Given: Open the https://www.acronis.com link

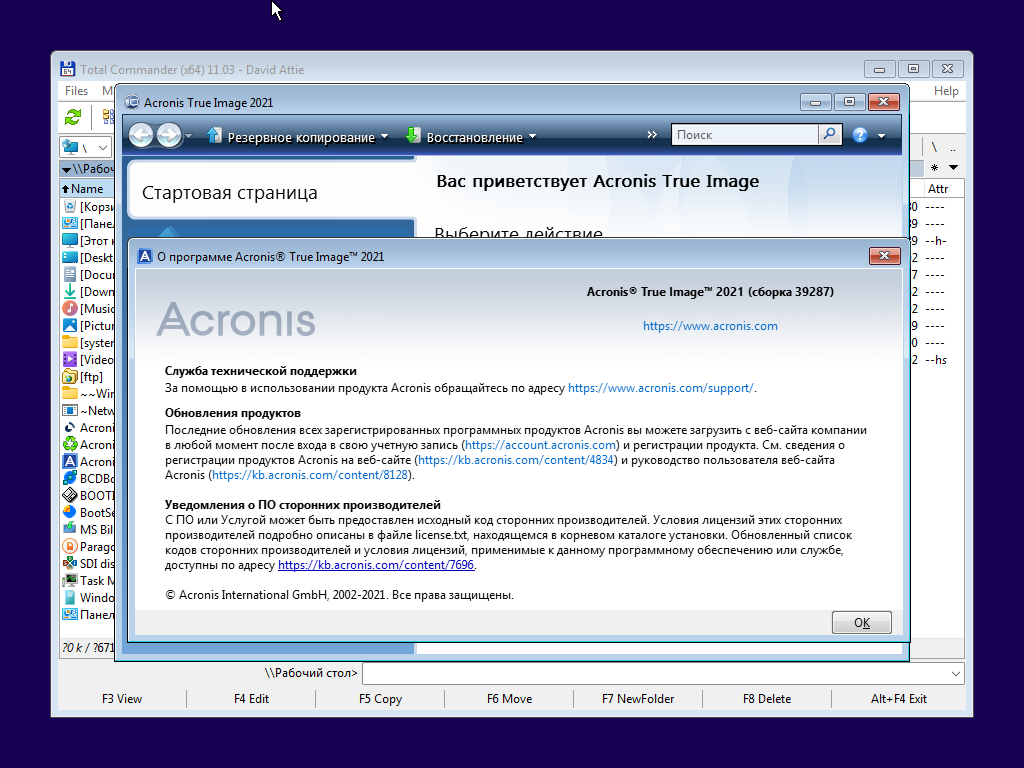Looking at the screenshot, I should pyautogui.click(x=710, y=326).
